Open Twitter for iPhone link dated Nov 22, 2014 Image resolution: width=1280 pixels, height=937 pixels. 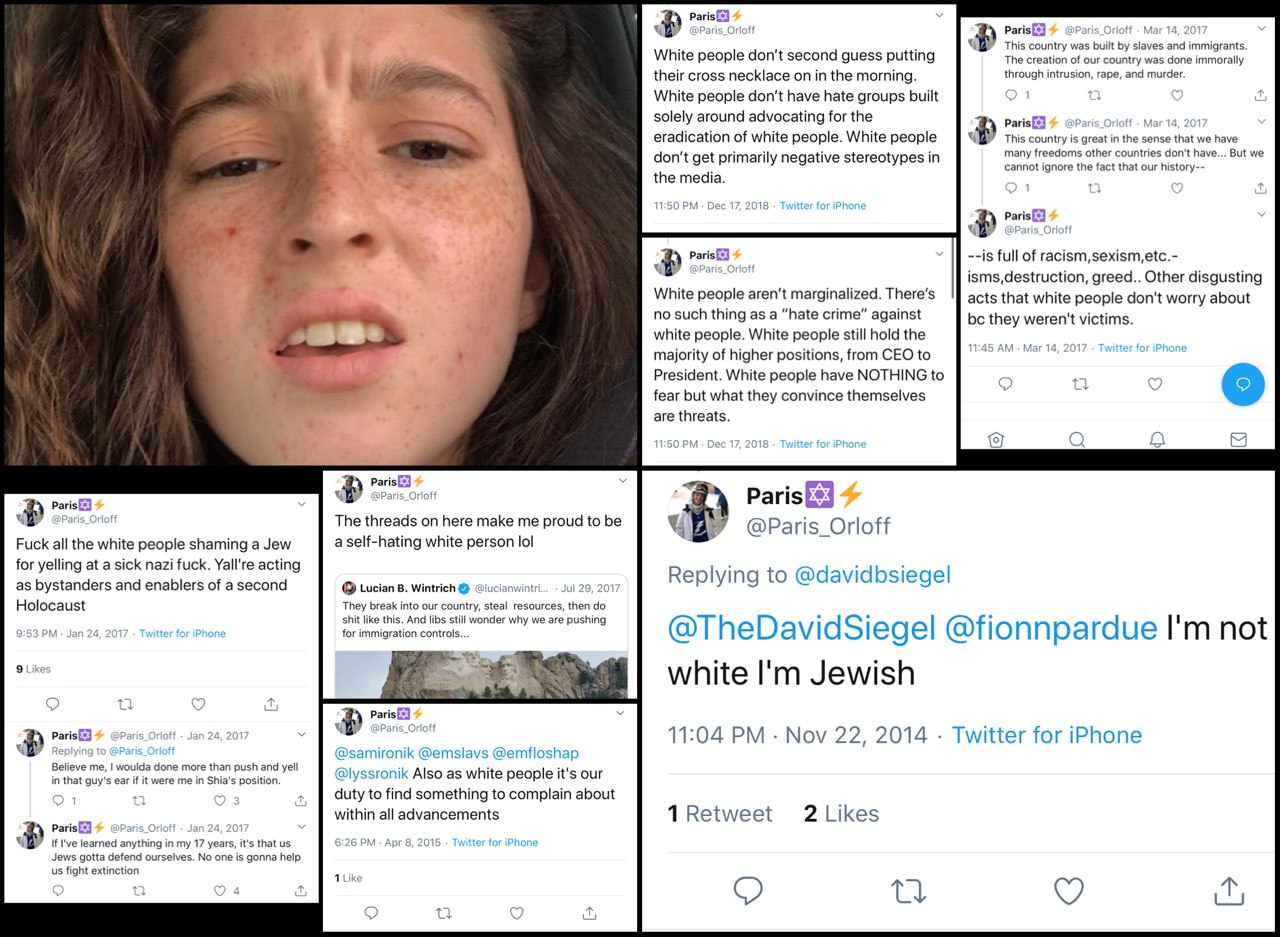click(x=1046, y=735)
